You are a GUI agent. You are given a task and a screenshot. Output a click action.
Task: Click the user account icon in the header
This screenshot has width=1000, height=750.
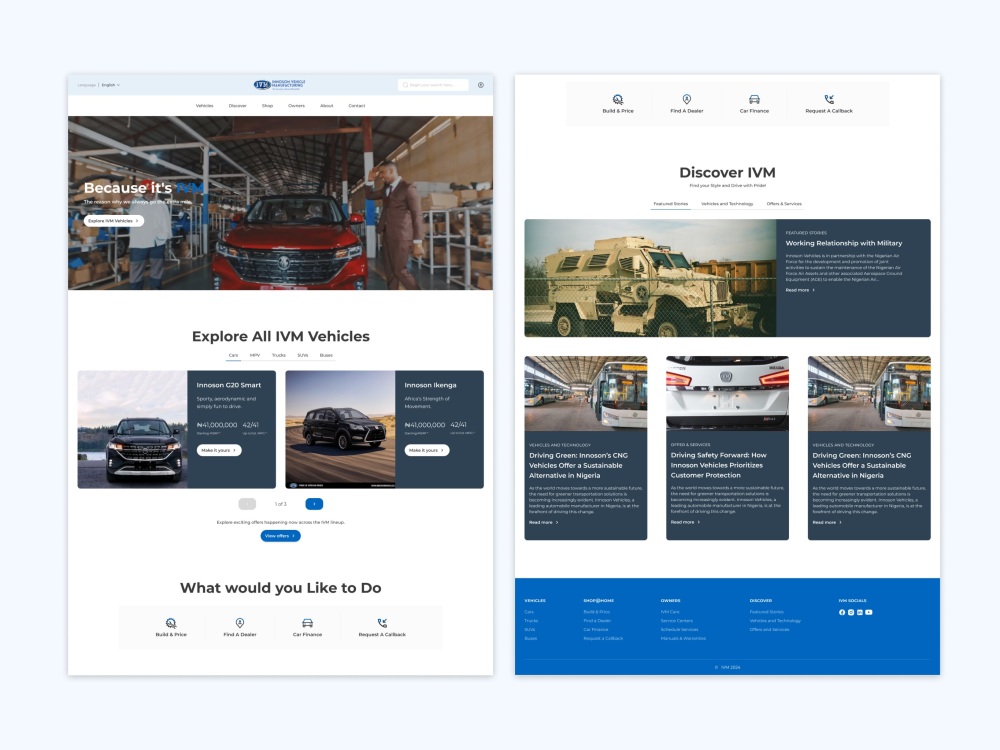481,85
